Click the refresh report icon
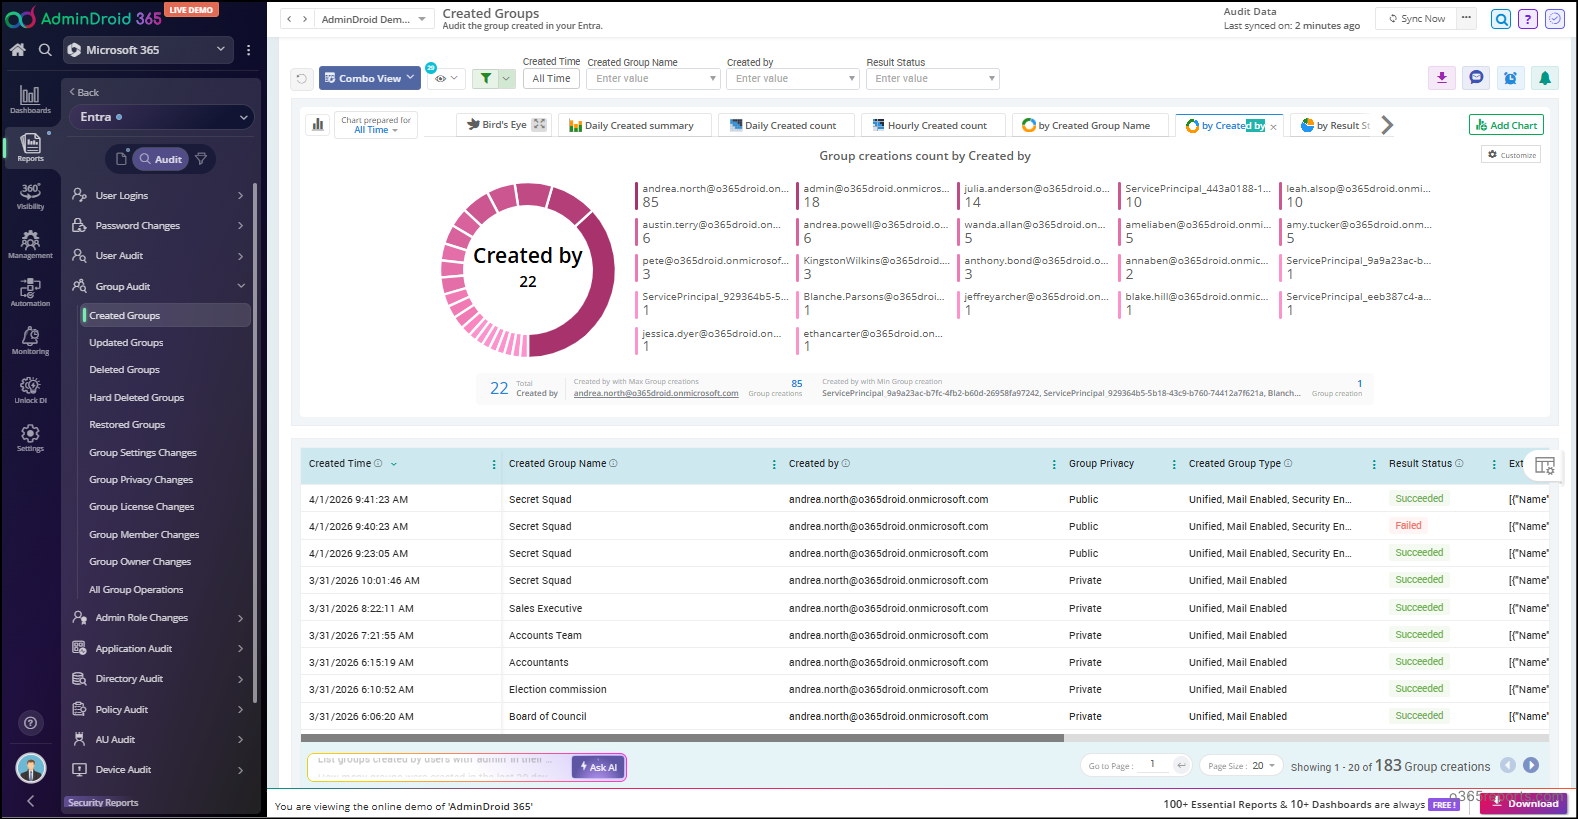The width and height of the screenshot is (1578, 819). click(x=301, y=78)
